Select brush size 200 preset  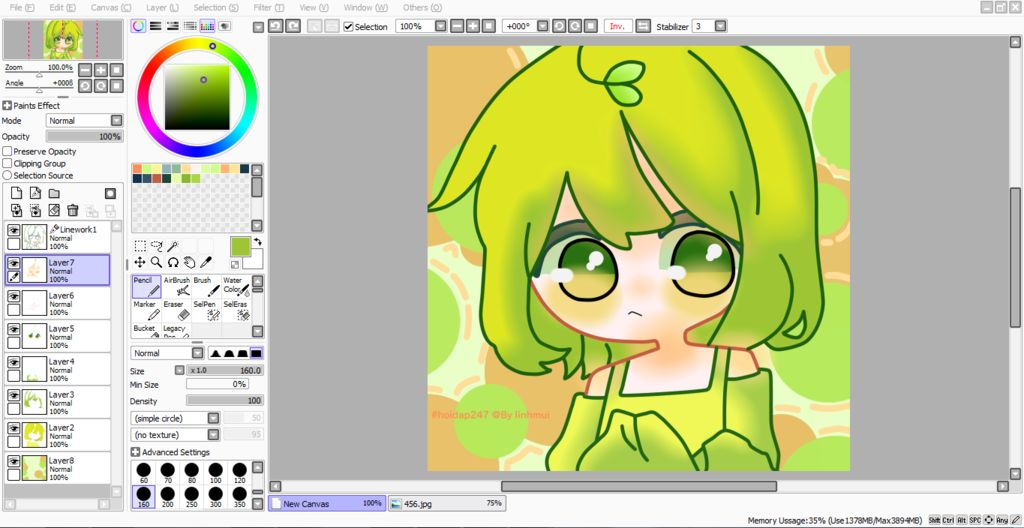(168, 497)
